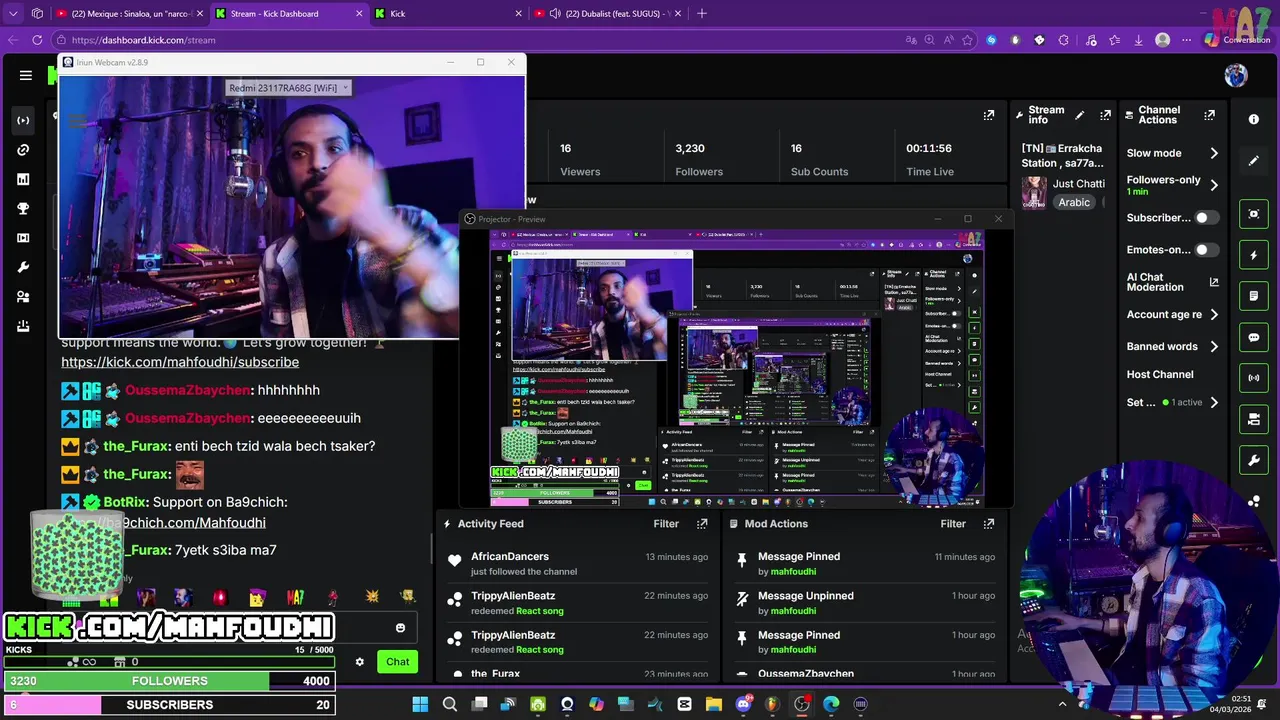Switch to the Stream - Kick Dashboard tab
Viewport: 1280px width, 720px height.
click(x=288, y=14)
